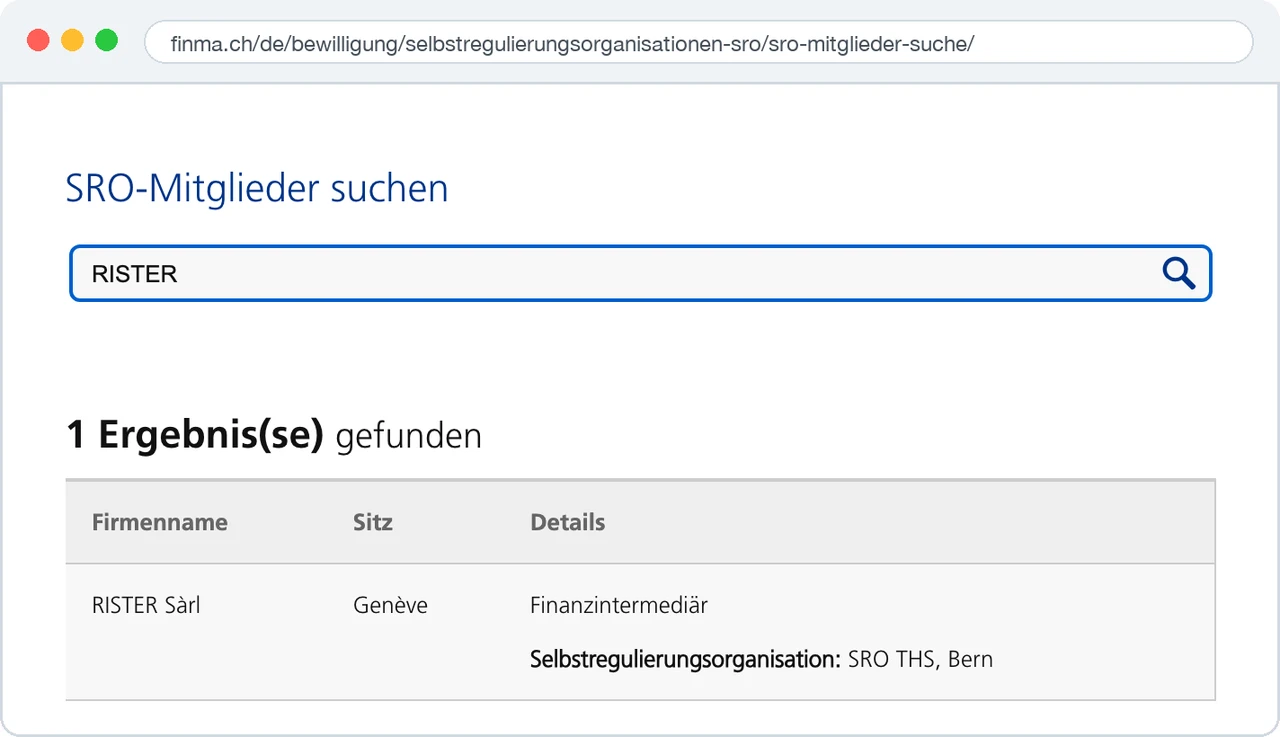1280x737 pixels.
Task: Minimize the window using yellow button
Action: tap(72, 41)
